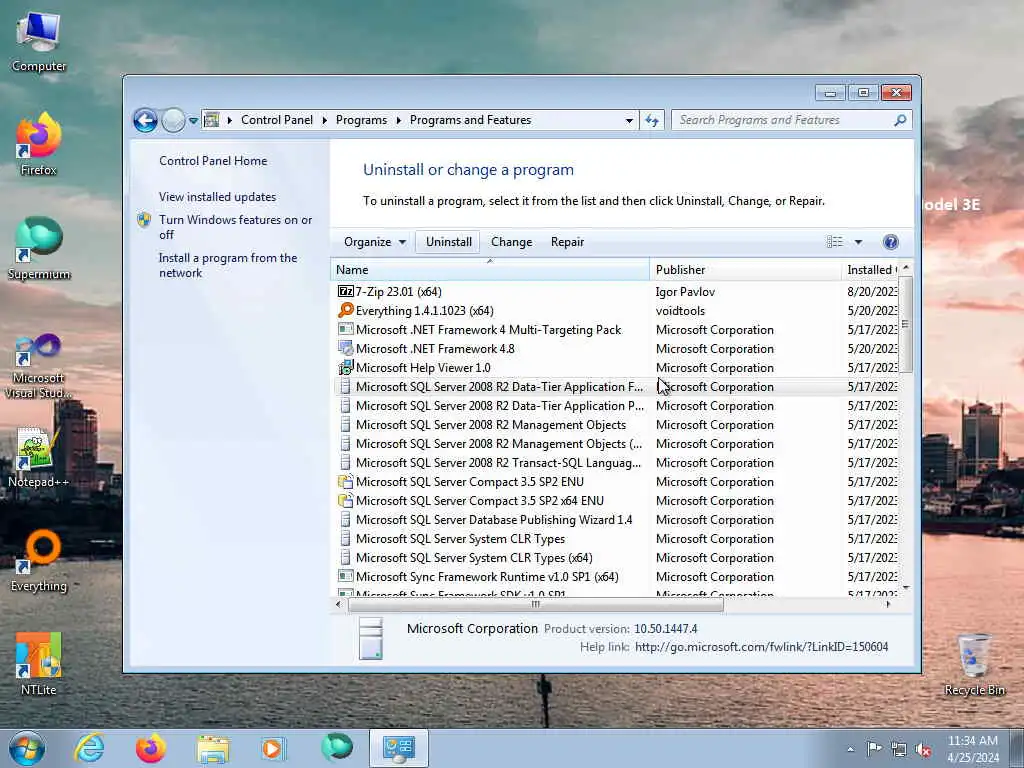Screen dimensions: 1024x768
Task: Open Internet Explorer from the taskbar
Action: [x=89, y=748]
